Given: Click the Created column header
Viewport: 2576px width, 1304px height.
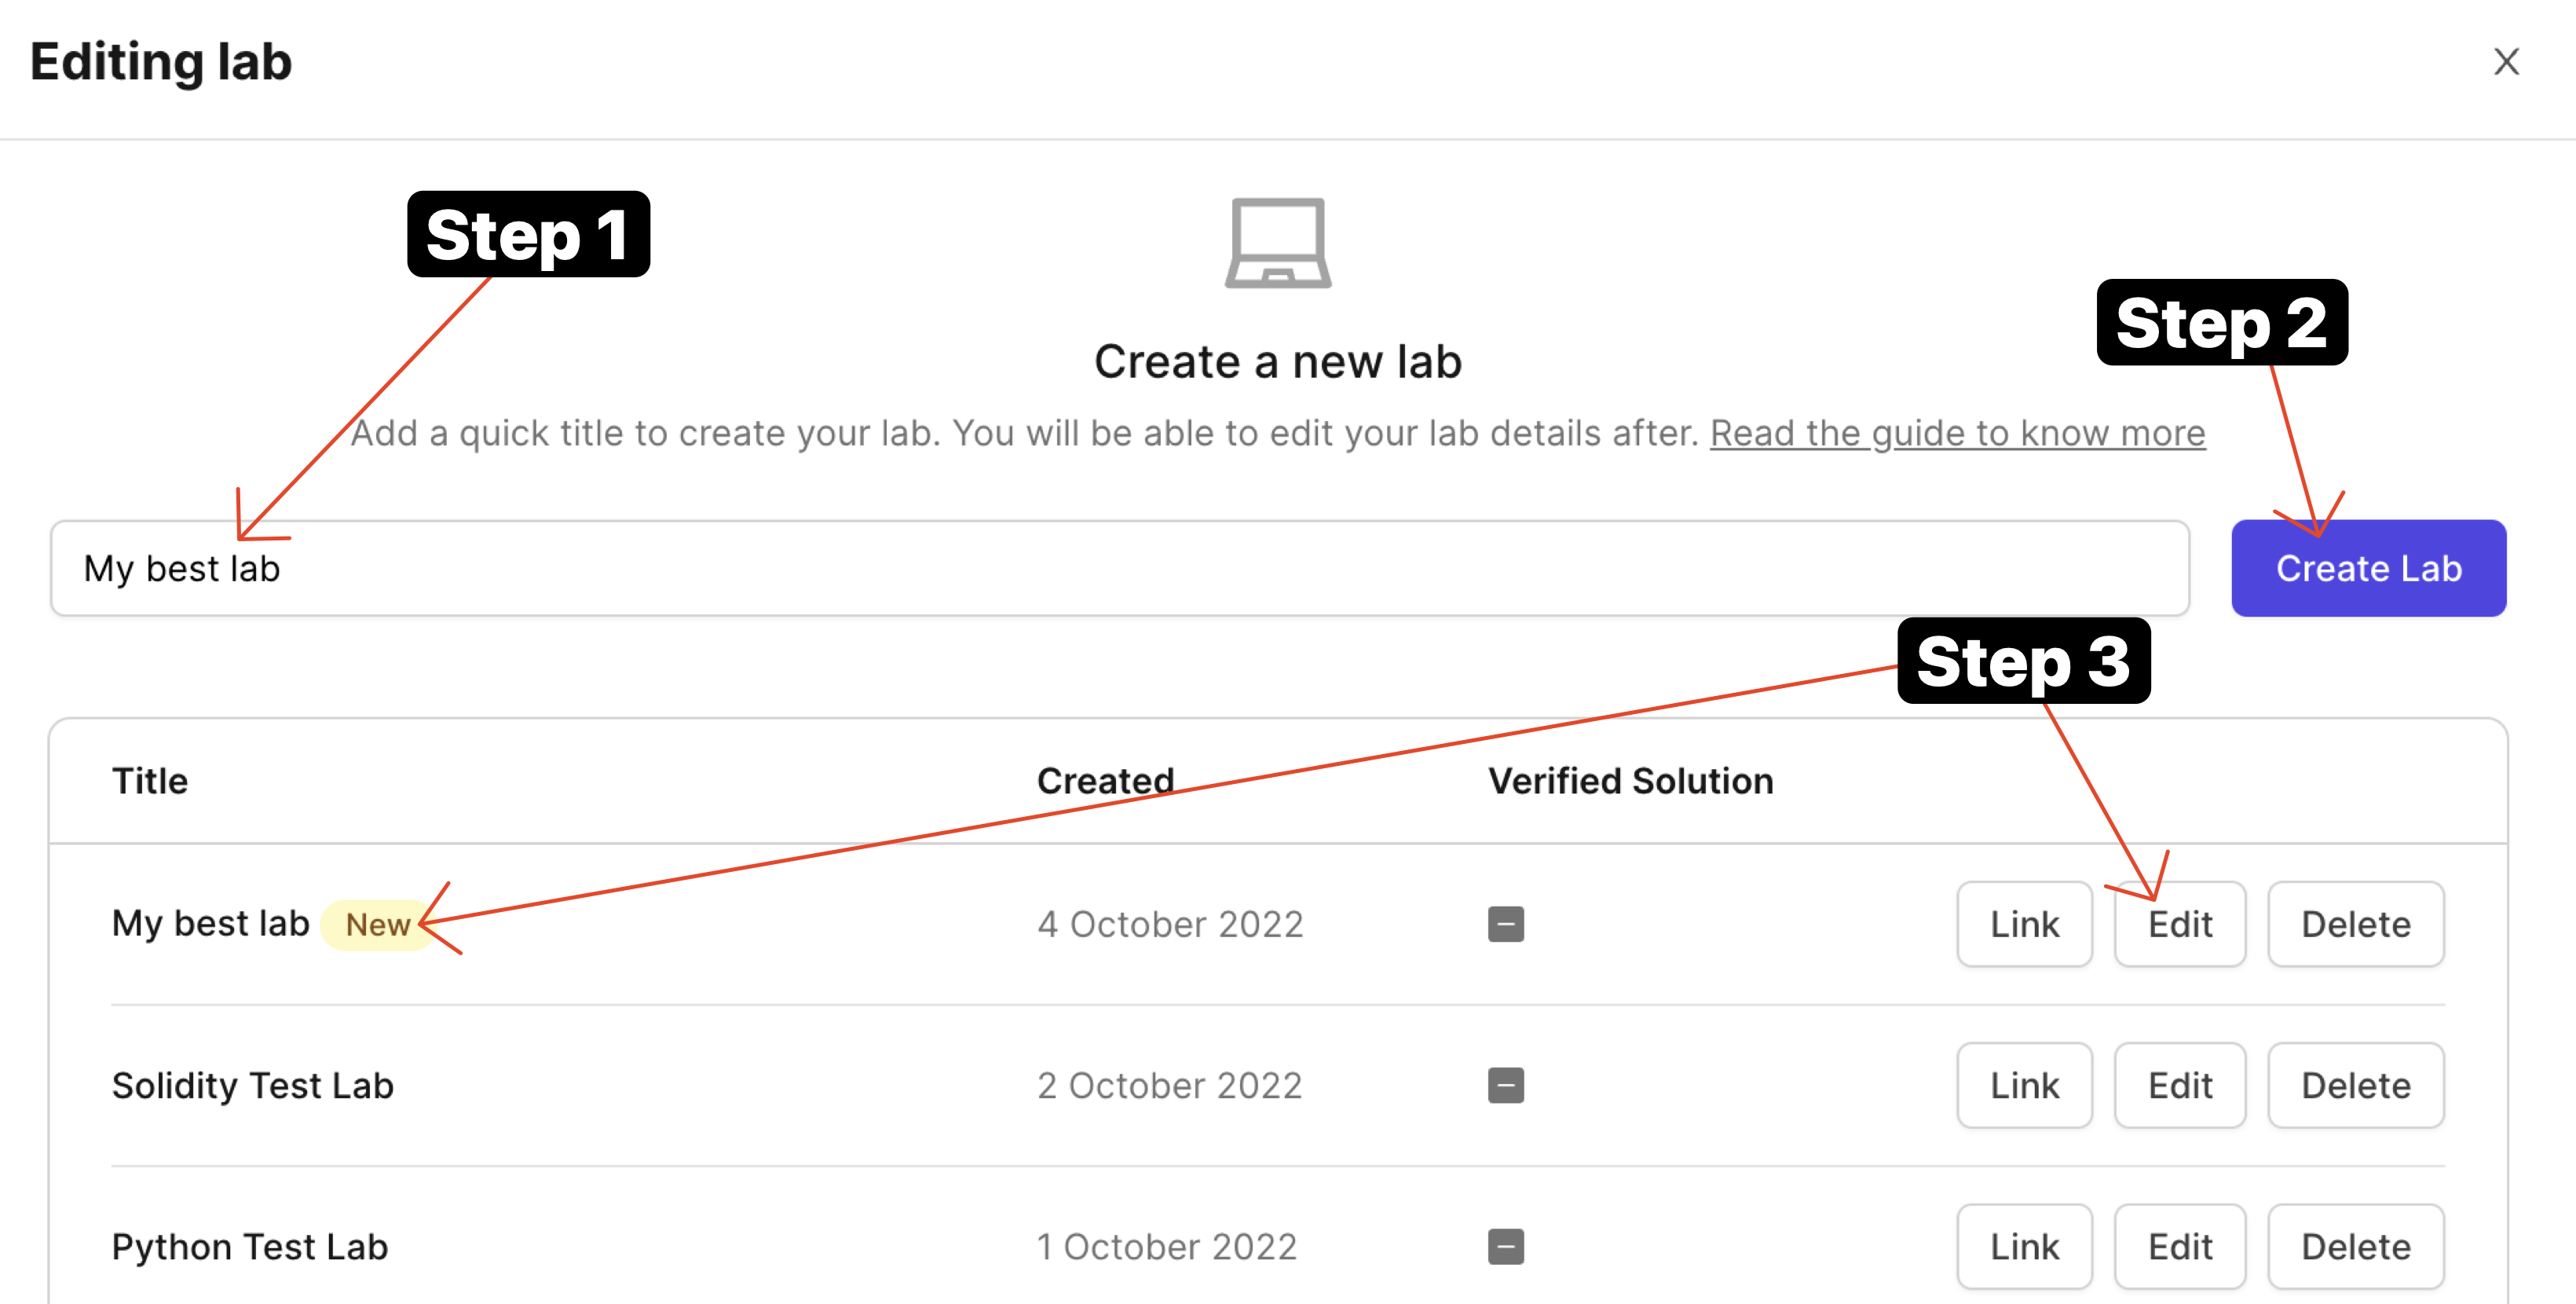Looking at the screenshot, I should click(x=1105, y=781).
